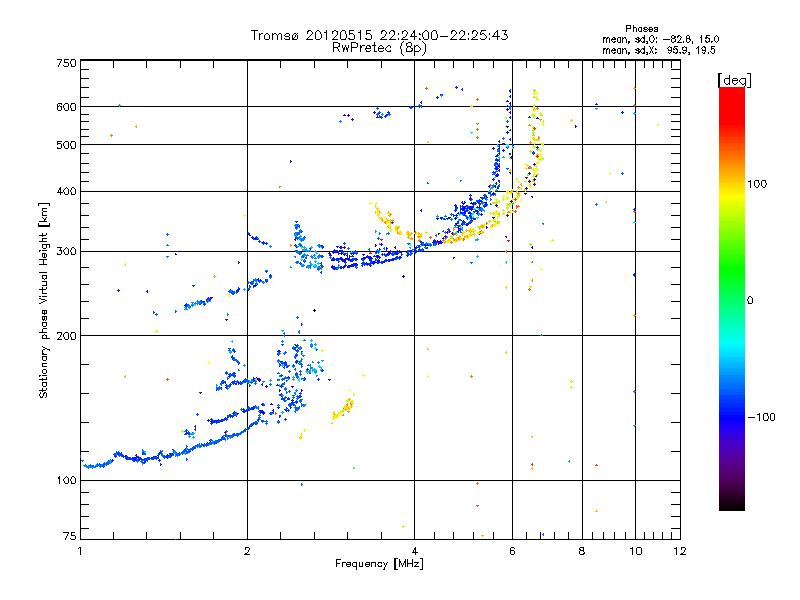Click the colorbar tick label '0'
The image size is (800, 600).
[750, 301]
